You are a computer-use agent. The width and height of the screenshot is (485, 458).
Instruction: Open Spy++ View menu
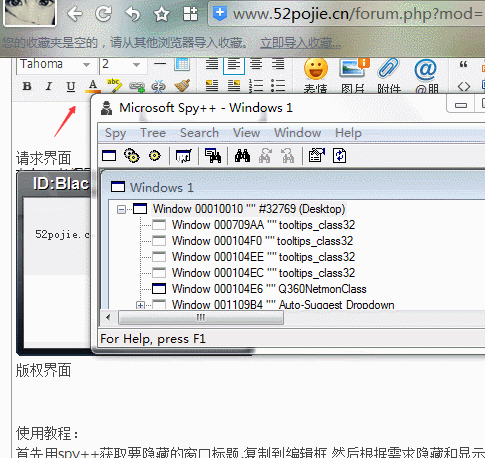[x=246, y=133]
